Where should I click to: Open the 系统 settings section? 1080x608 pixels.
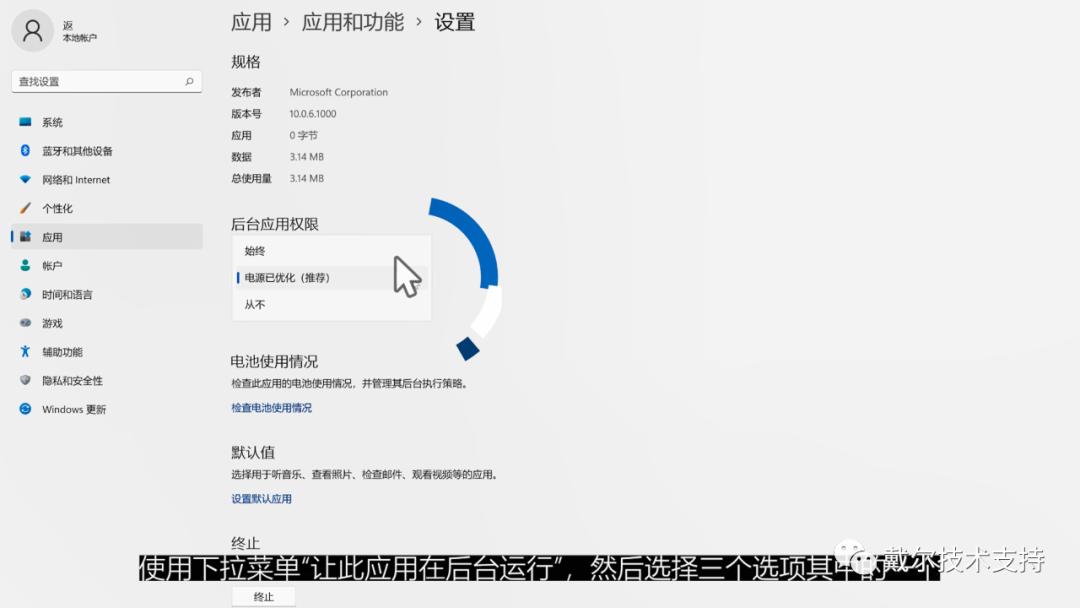(x=60, y=121)
